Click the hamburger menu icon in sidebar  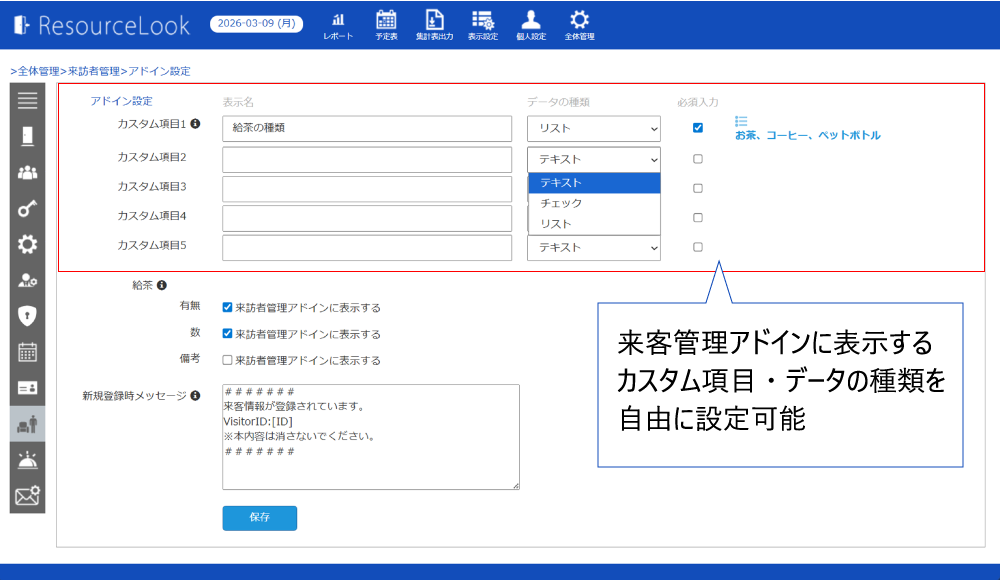point(27,100)
